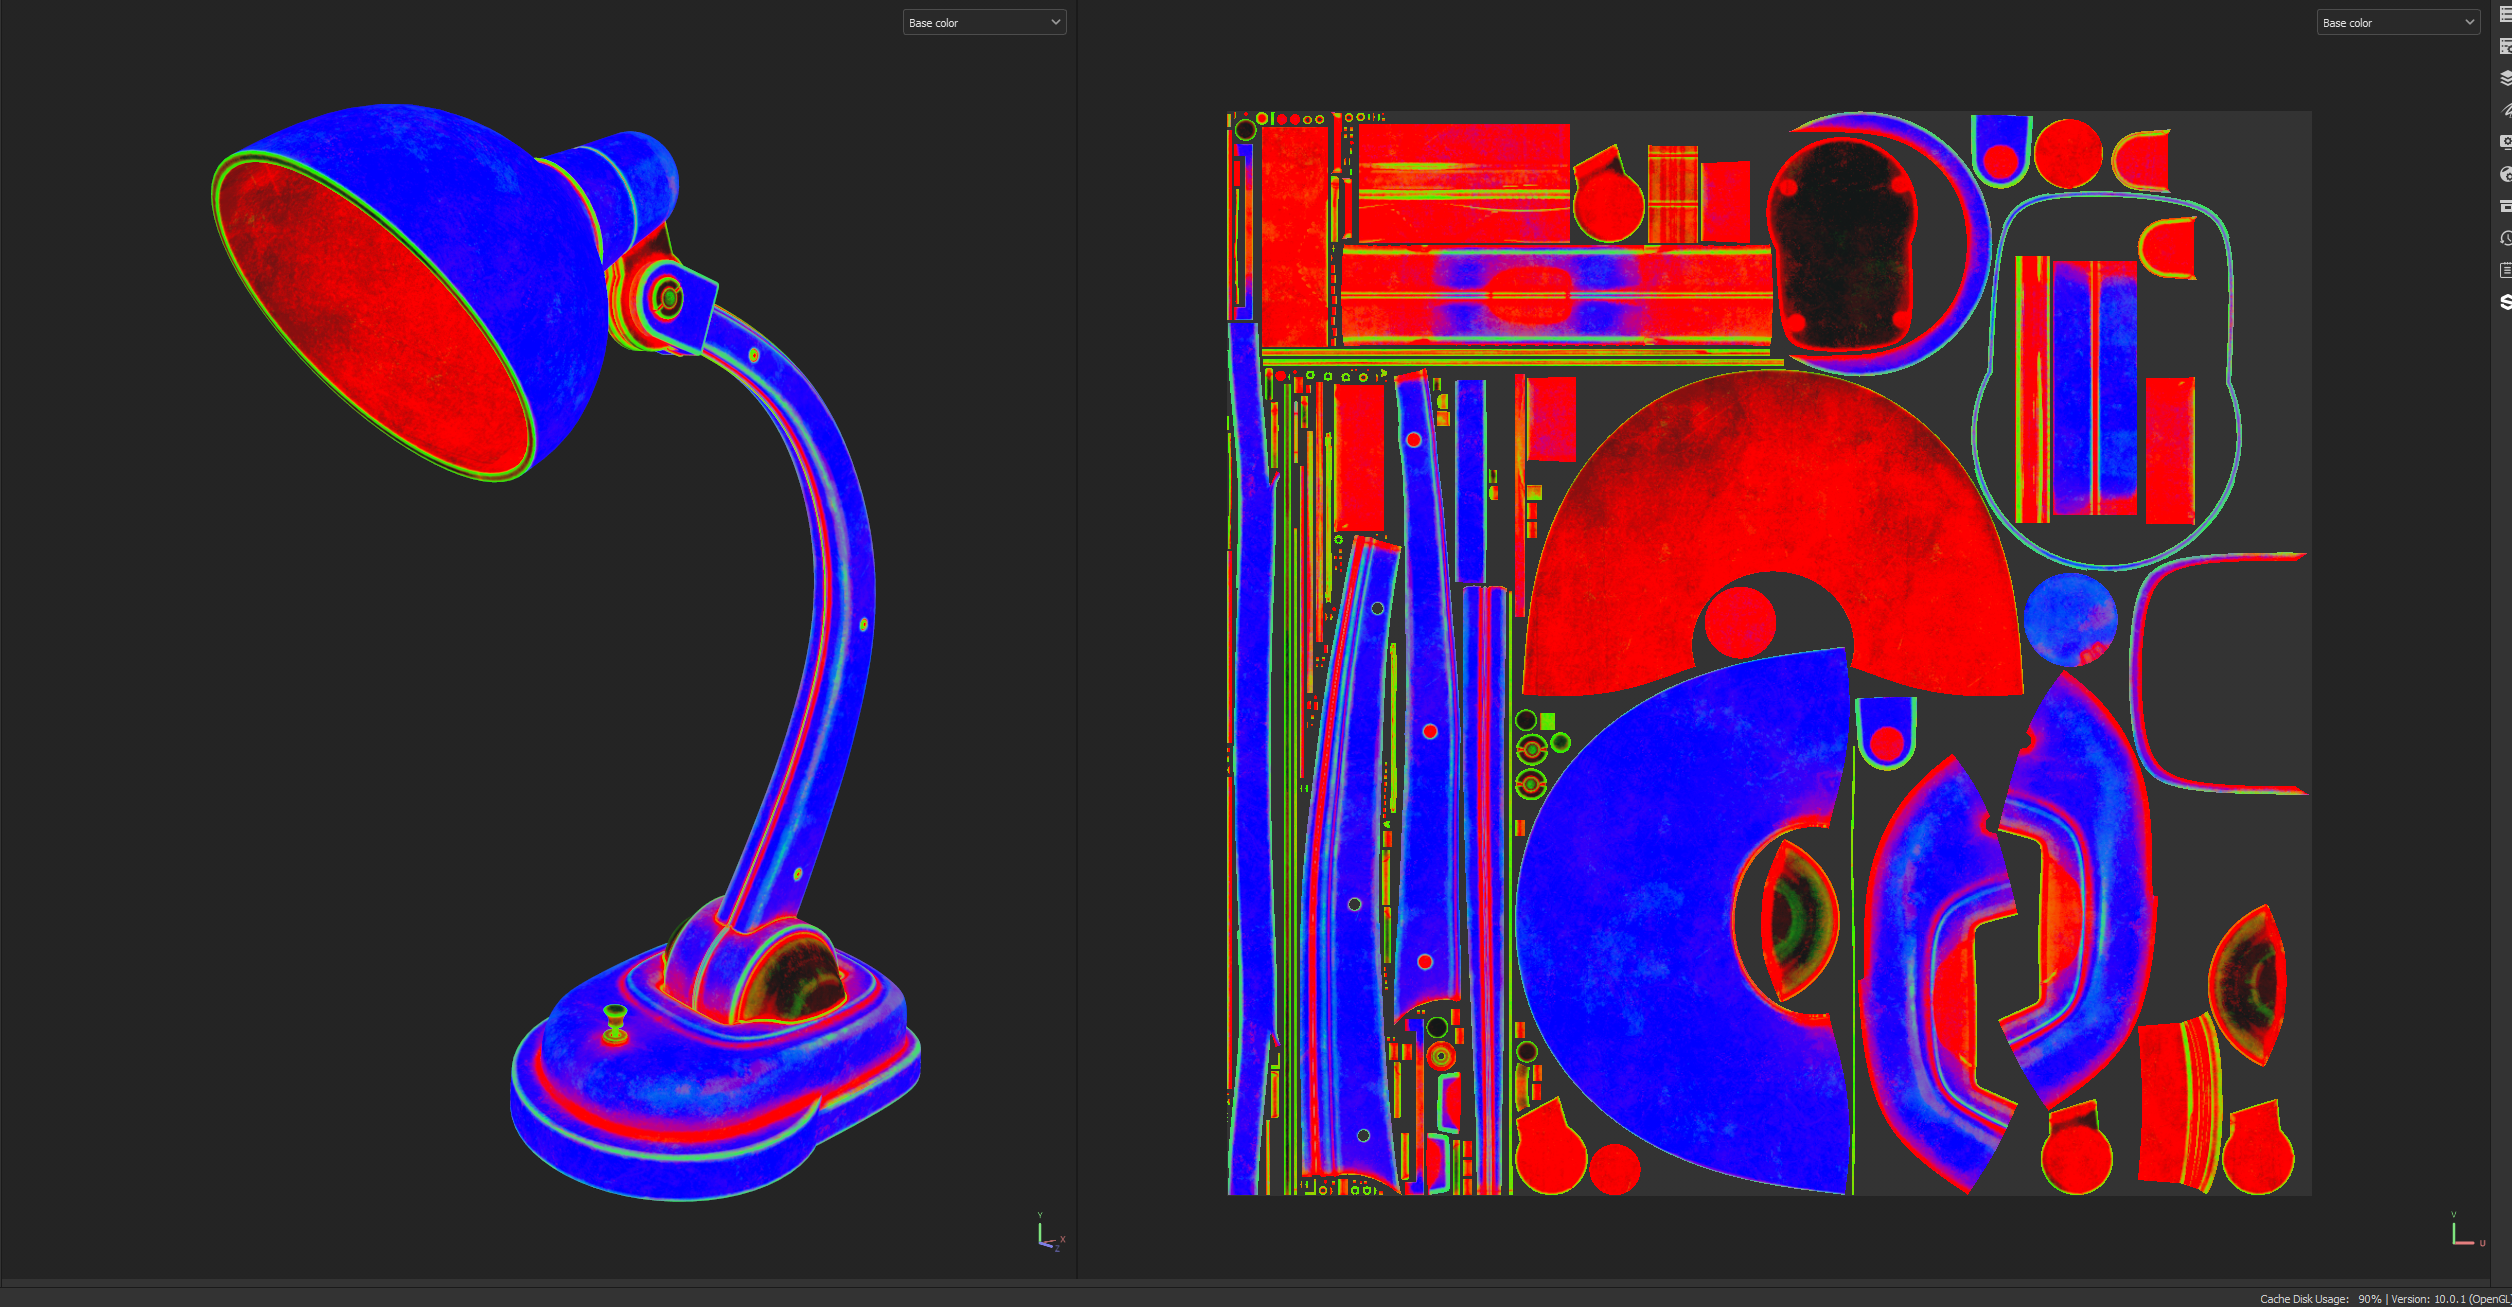This screenshot has width=2512, height=1307.
Task: Open the Texture Set Settings panel
Action: coord(2505,46)
